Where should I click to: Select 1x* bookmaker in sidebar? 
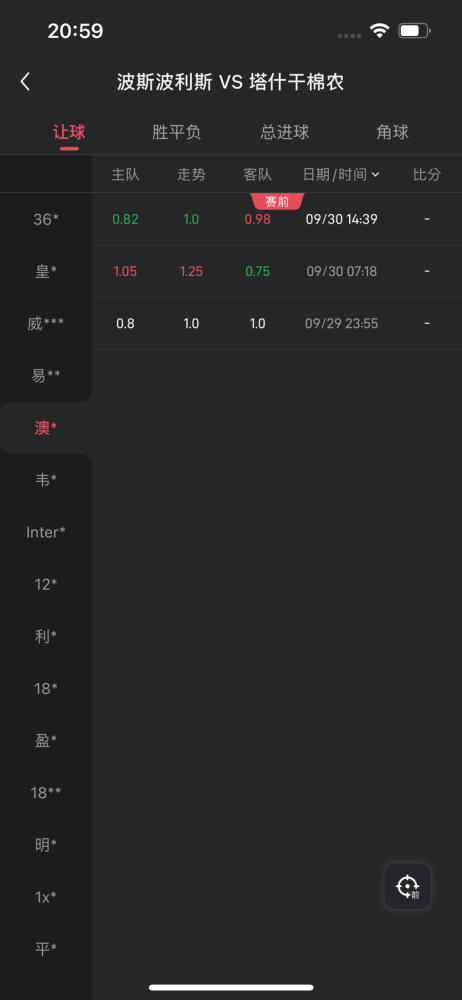(x=46, y=897)
